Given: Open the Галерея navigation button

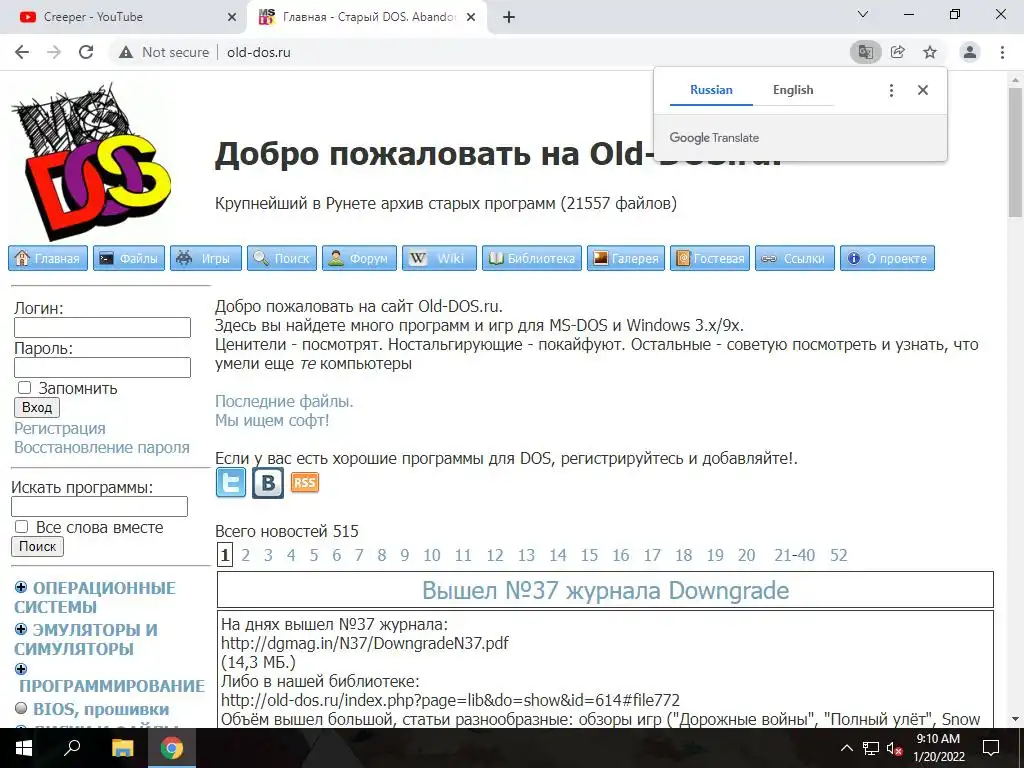Looking at the screenshot, I should click(x=626, y=258).
